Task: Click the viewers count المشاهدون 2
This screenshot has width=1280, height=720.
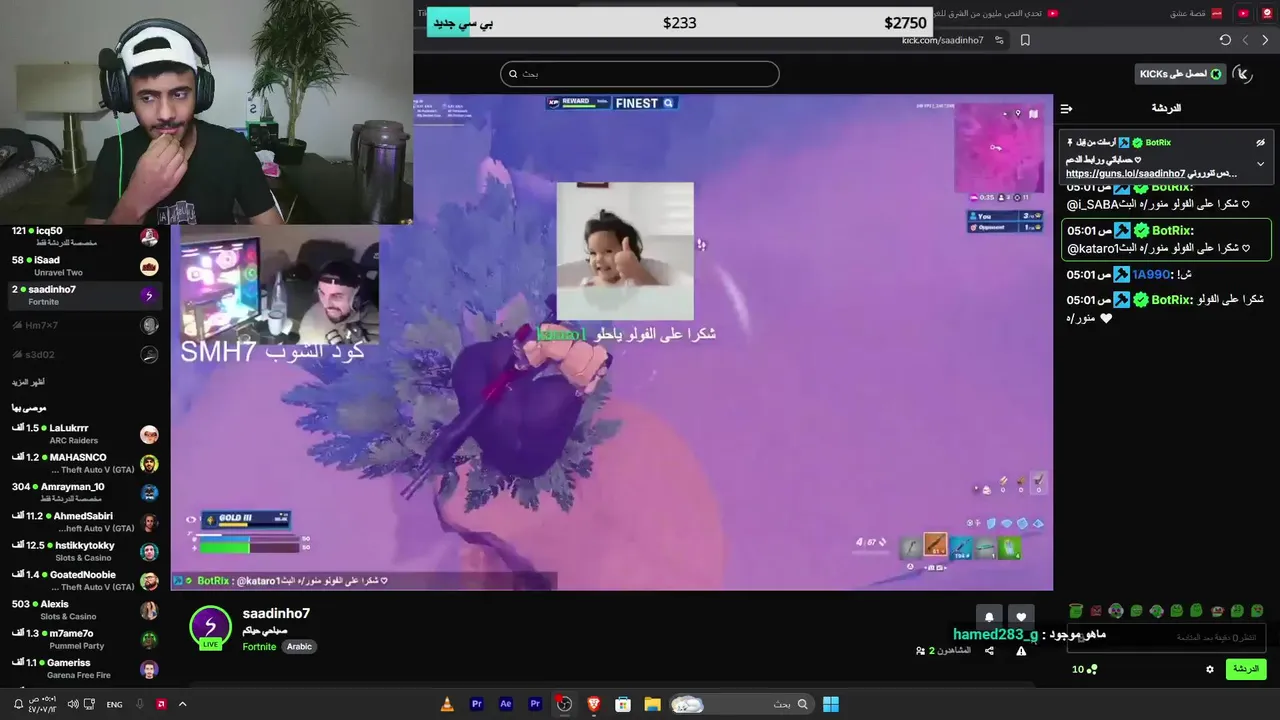Action: pos(943,651)
